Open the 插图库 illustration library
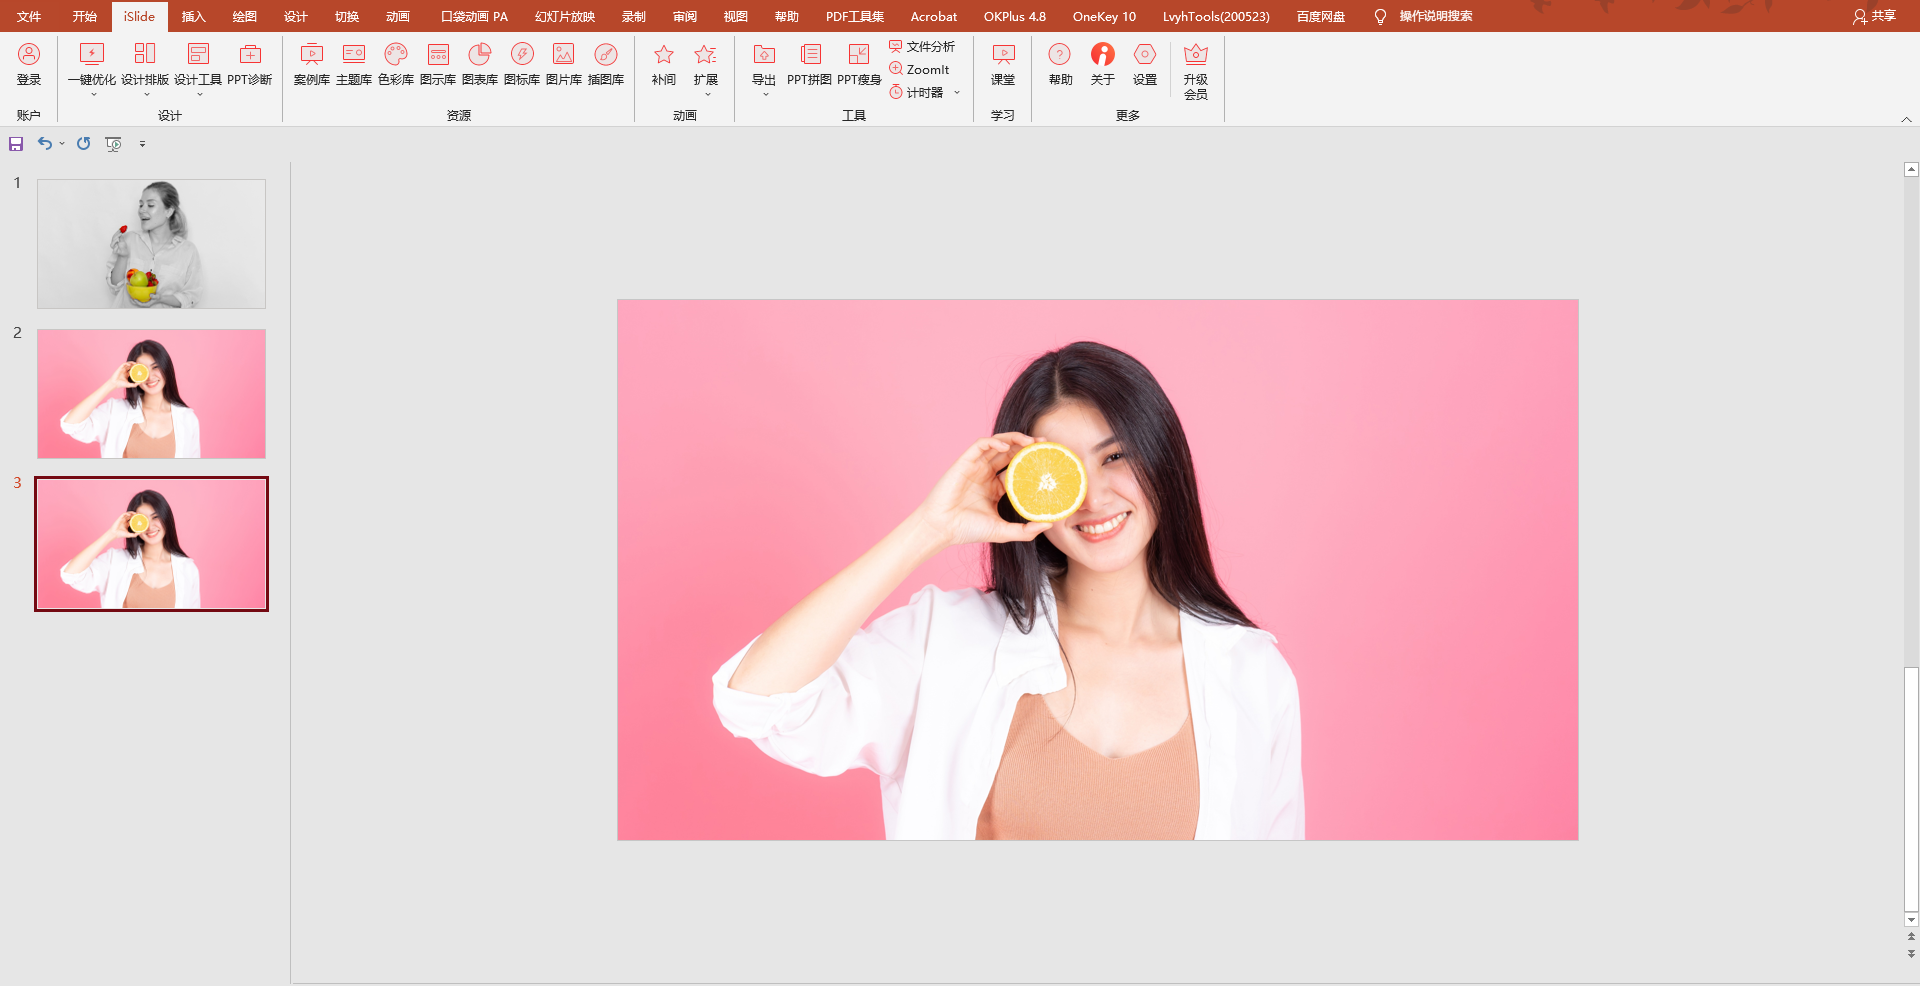The image size is (1920, 986). click(x=606, y=64)
